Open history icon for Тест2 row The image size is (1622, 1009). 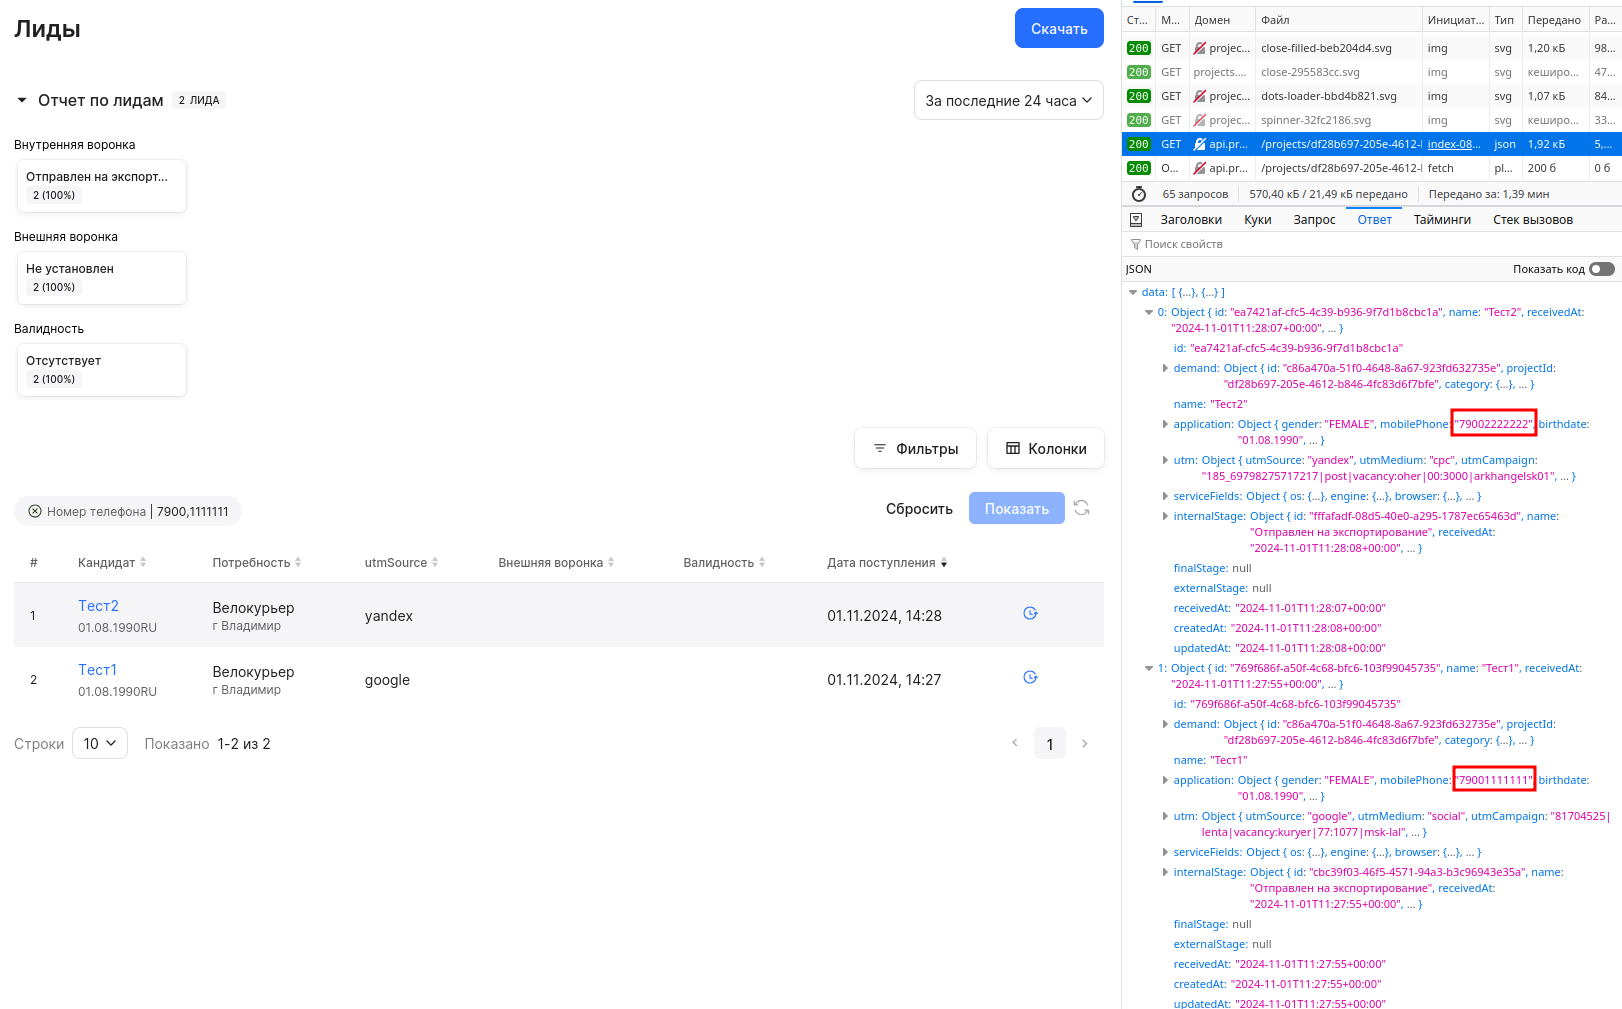pos(1030,613)
